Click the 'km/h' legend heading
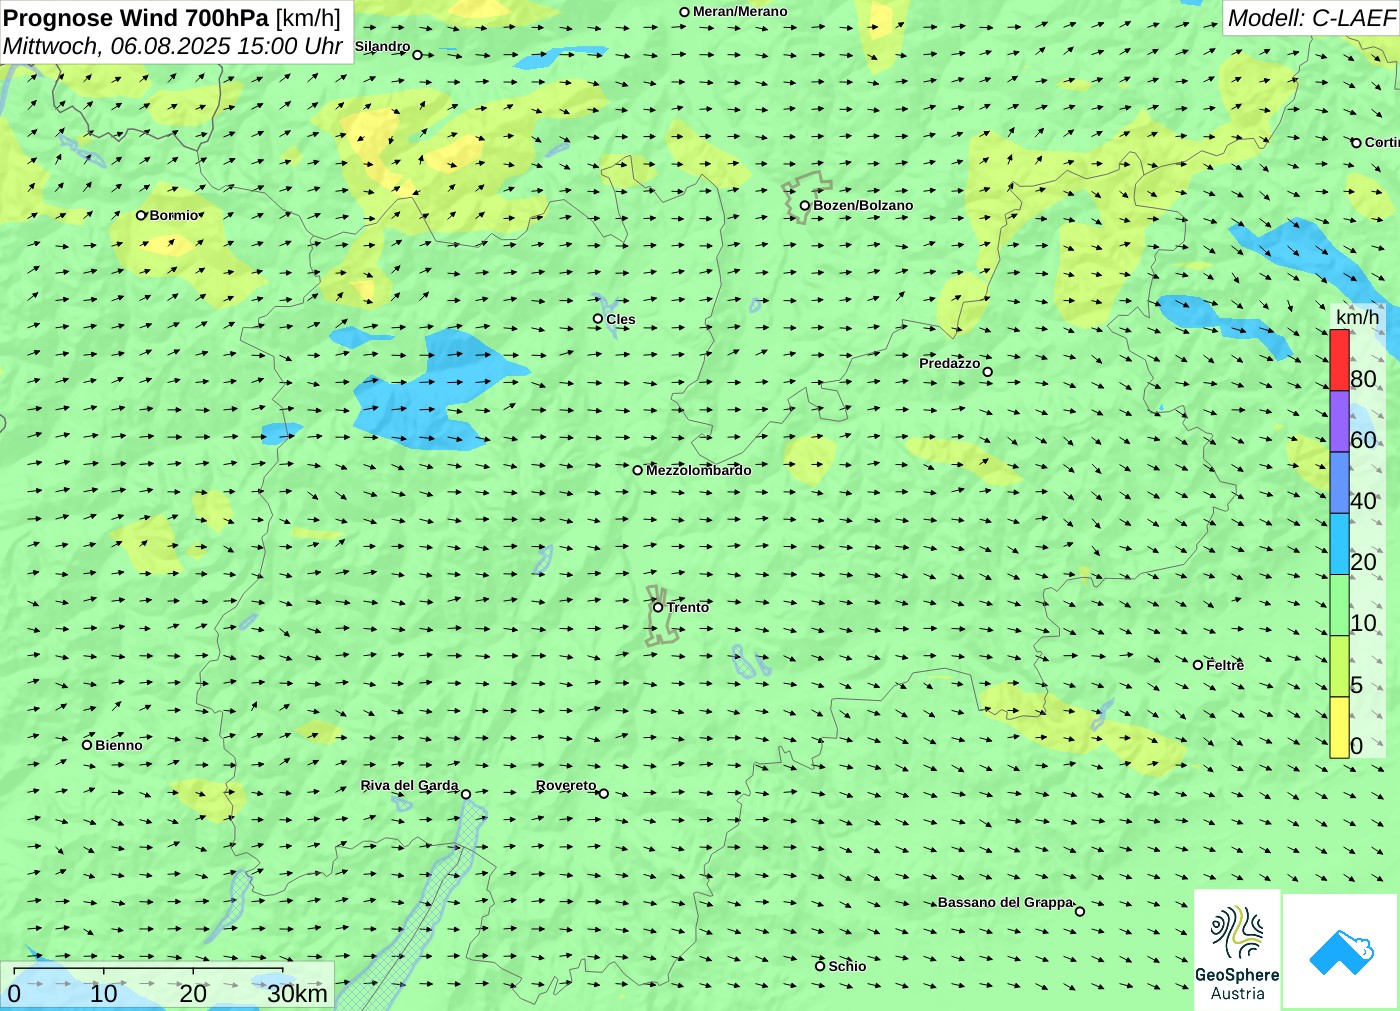 tap(1357, 317)
